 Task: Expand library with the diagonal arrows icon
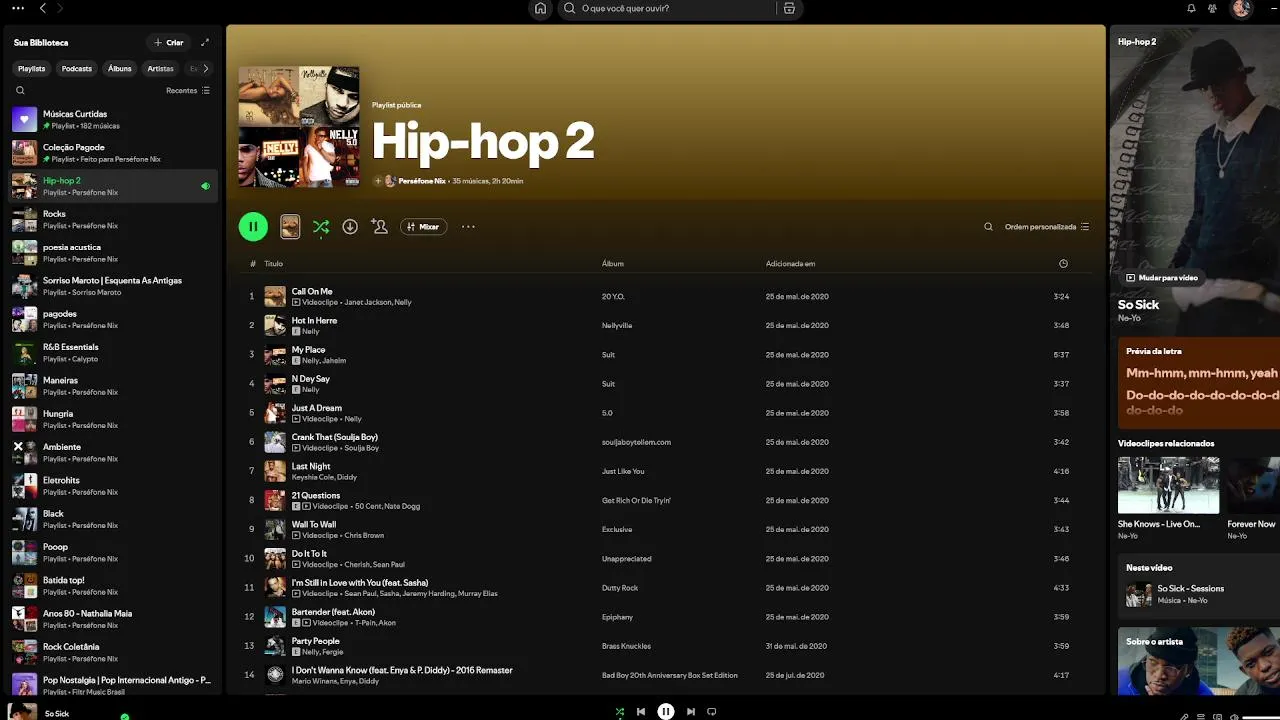click(x=205, y=42)
